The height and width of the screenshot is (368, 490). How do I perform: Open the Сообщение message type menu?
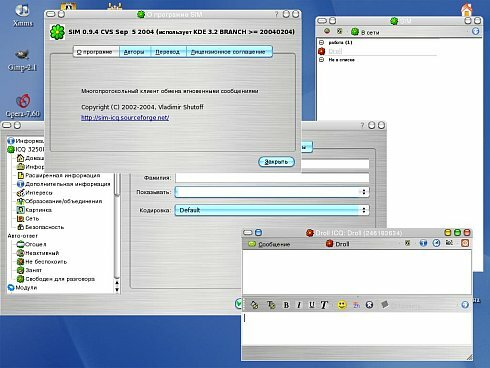pyautogui.click(x=269, y=244)
